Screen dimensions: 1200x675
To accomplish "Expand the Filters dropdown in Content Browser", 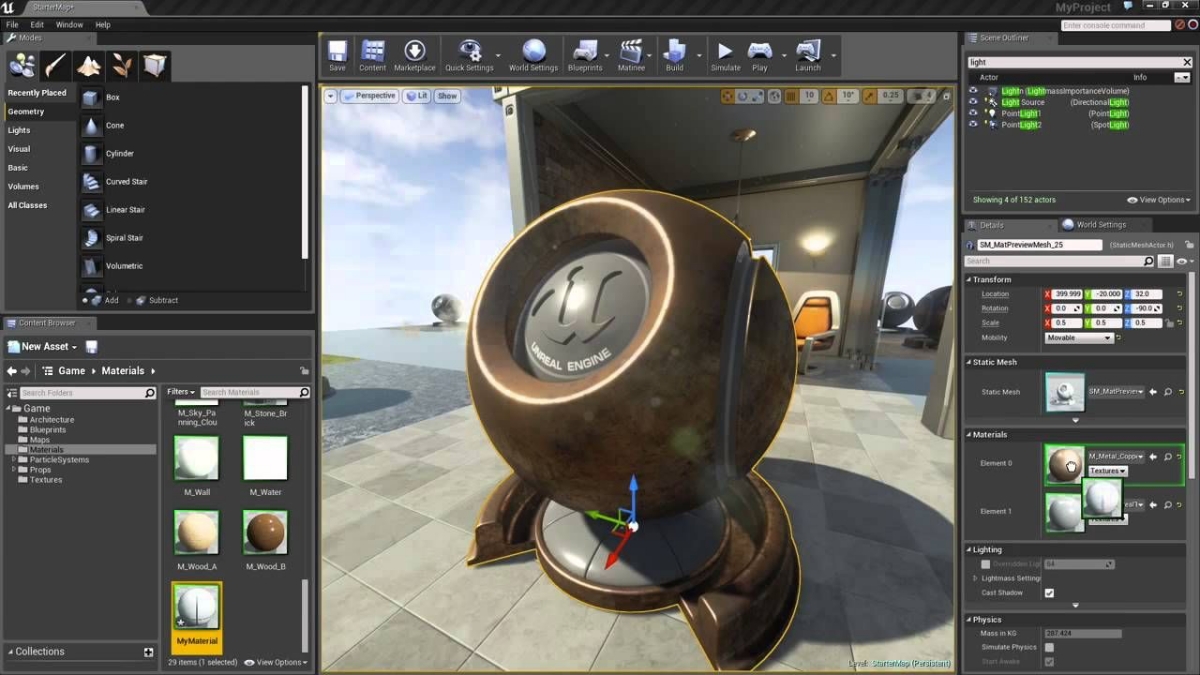I will click(x=180, y=392).
